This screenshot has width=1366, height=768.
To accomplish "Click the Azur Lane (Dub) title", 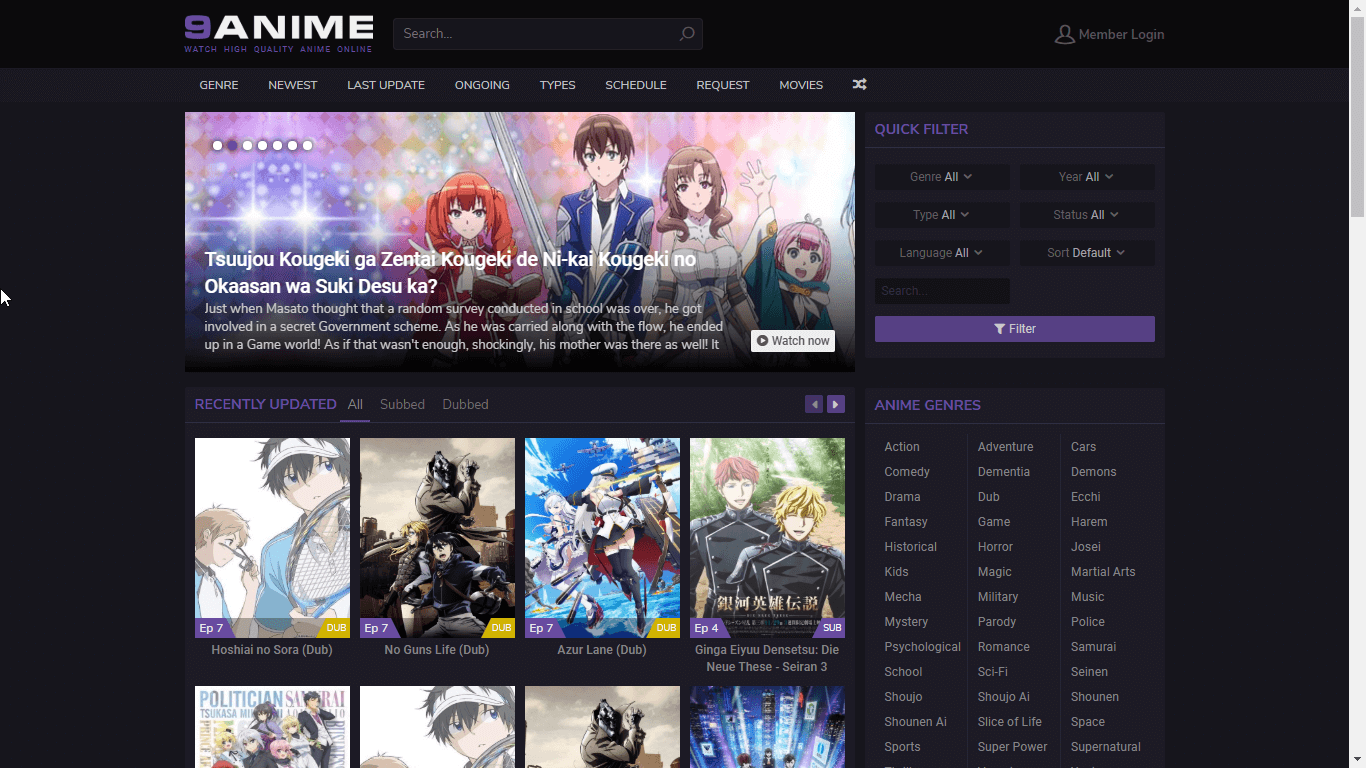I will click(602, 650).
